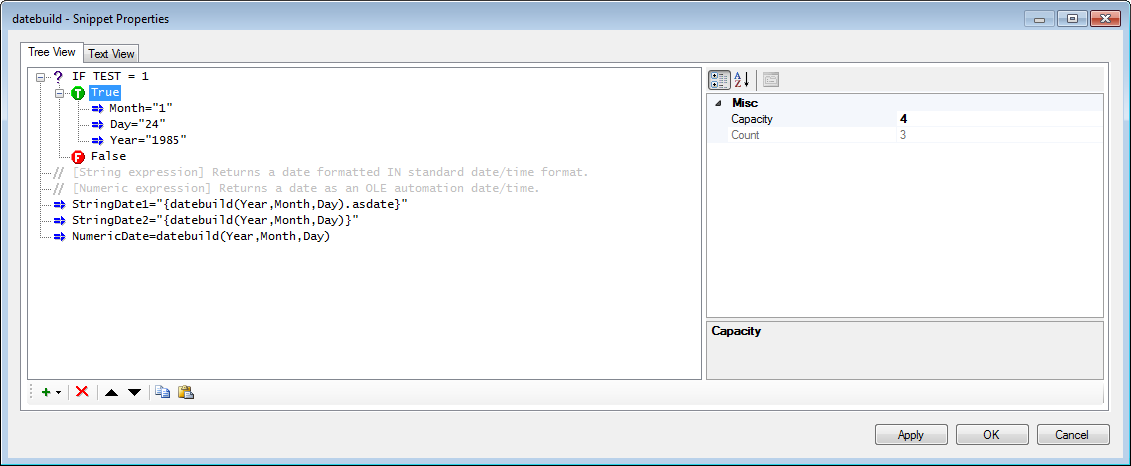Move item down with black down arrow
This screenshot has width=1131, height=466.
134,392
